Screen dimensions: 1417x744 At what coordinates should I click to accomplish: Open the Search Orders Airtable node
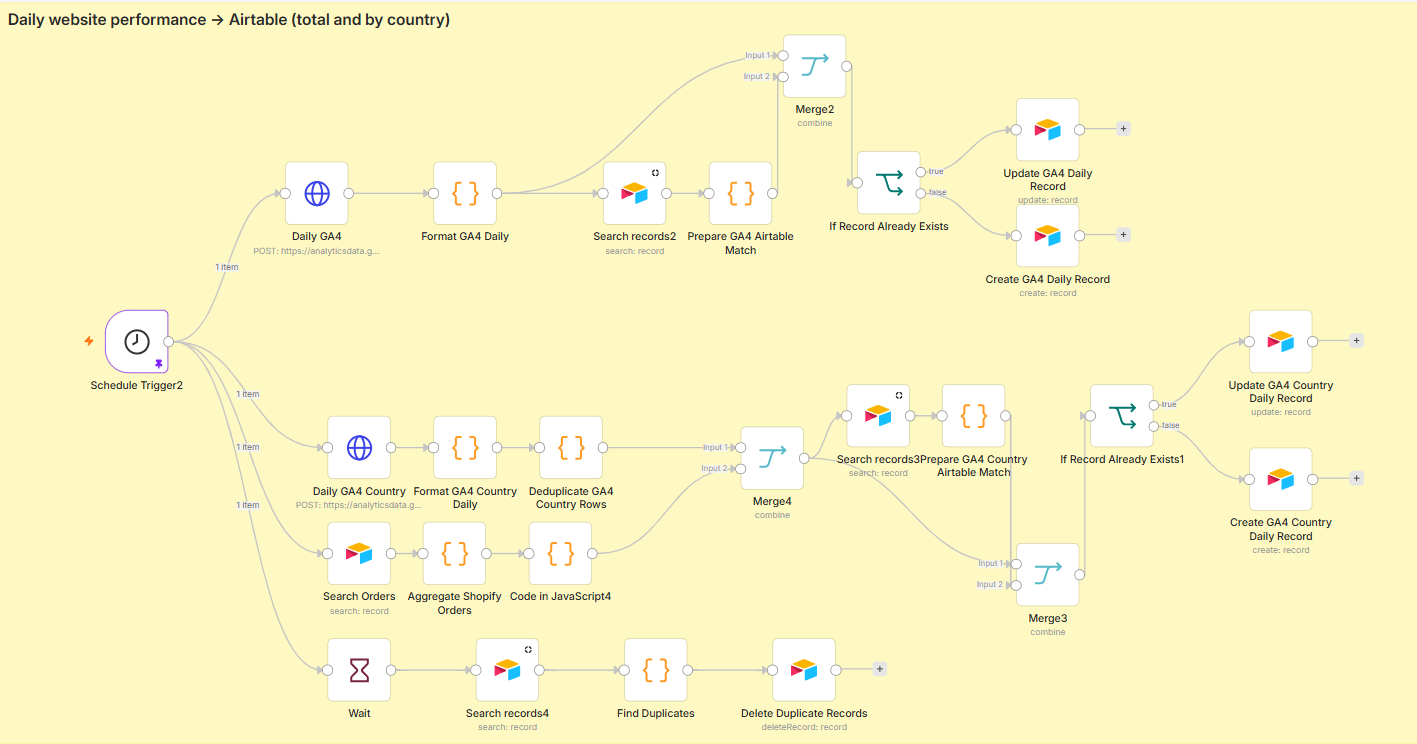pyautogui.click(x=359, y=554)
